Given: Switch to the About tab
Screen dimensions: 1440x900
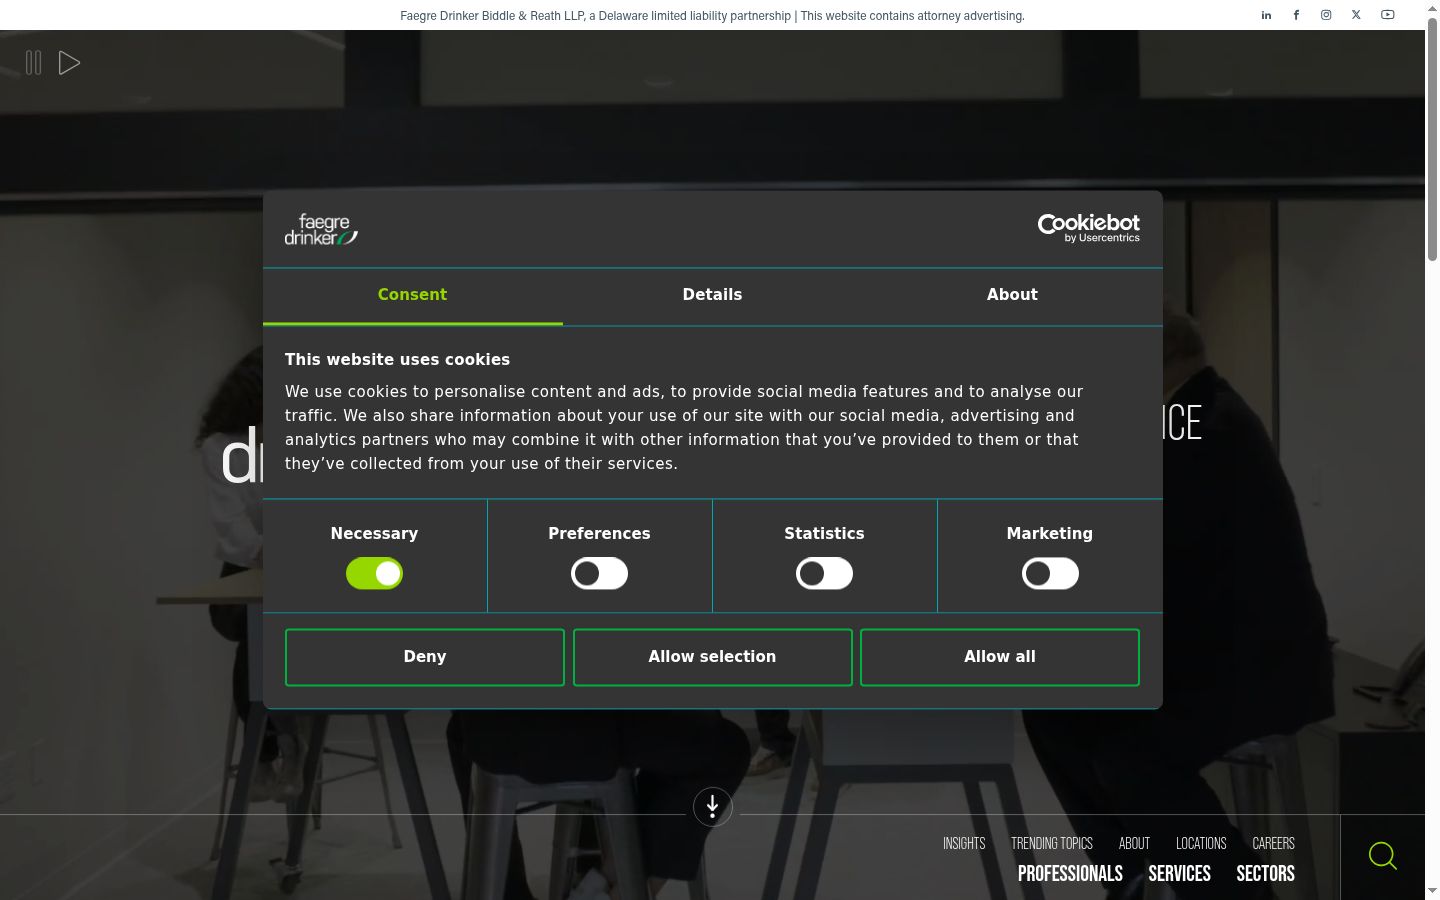Looking at the screenshot, I should [1013, 295].
